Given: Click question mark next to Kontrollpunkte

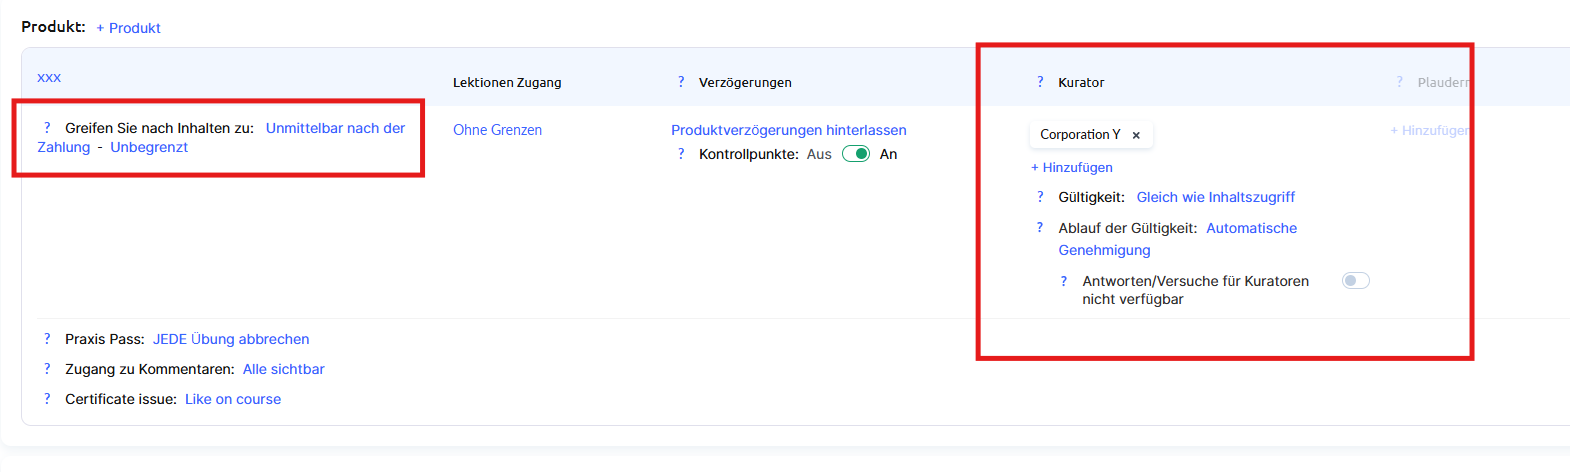Looking at the screenshot, I should 681,154.
